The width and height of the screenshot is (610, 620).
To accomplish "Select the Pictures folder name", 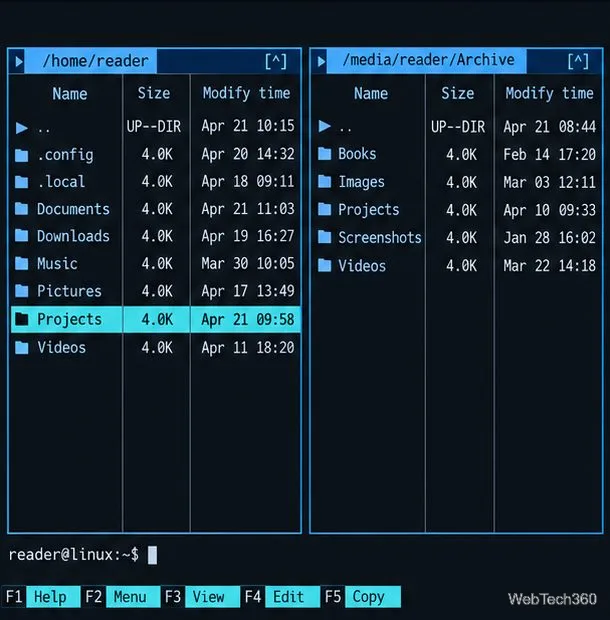I will click(x=69, y=291).
